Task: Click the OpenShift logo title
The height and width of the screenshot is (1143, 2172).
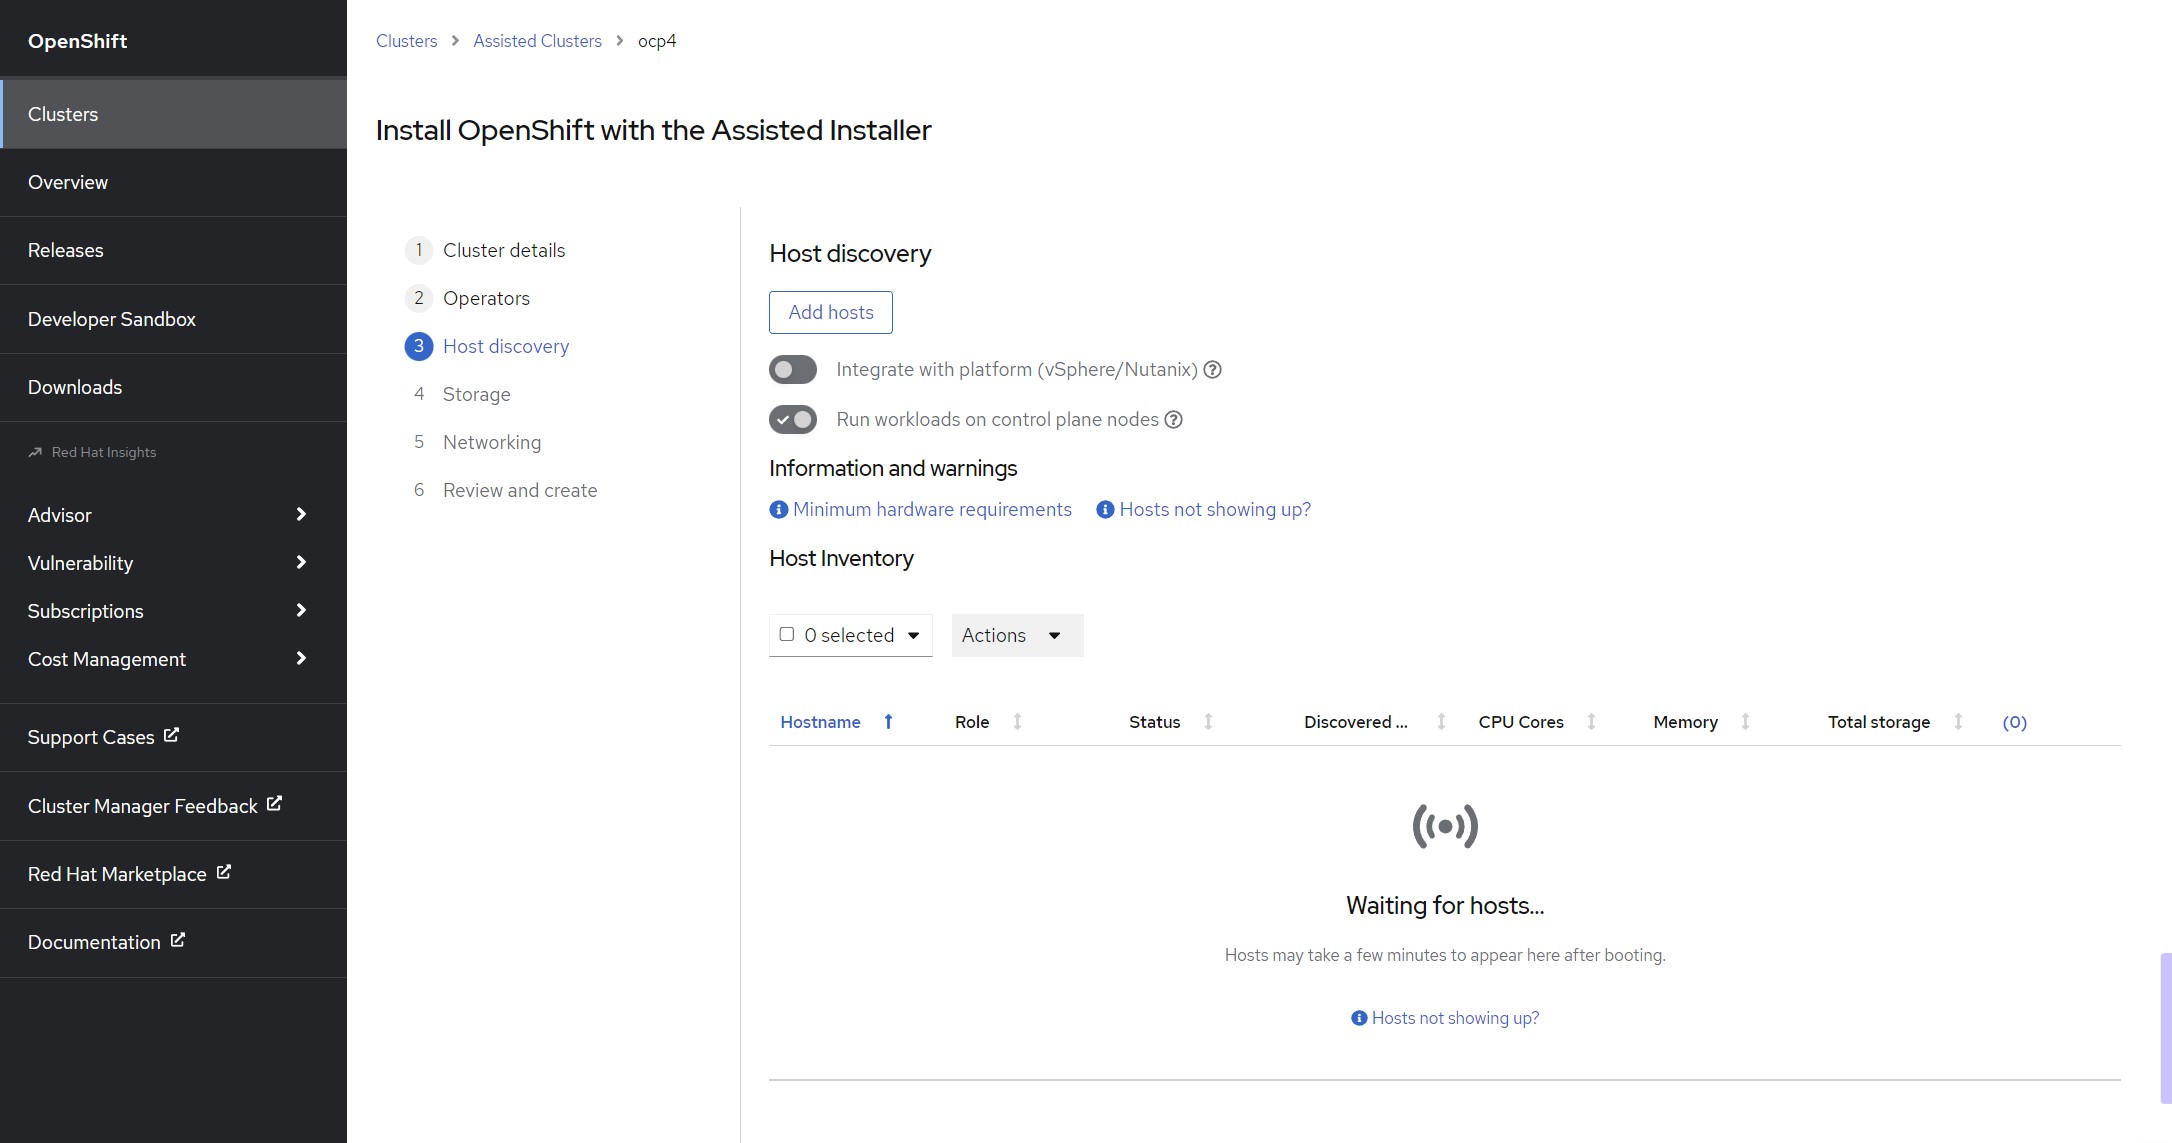Action: coord(77,41)
